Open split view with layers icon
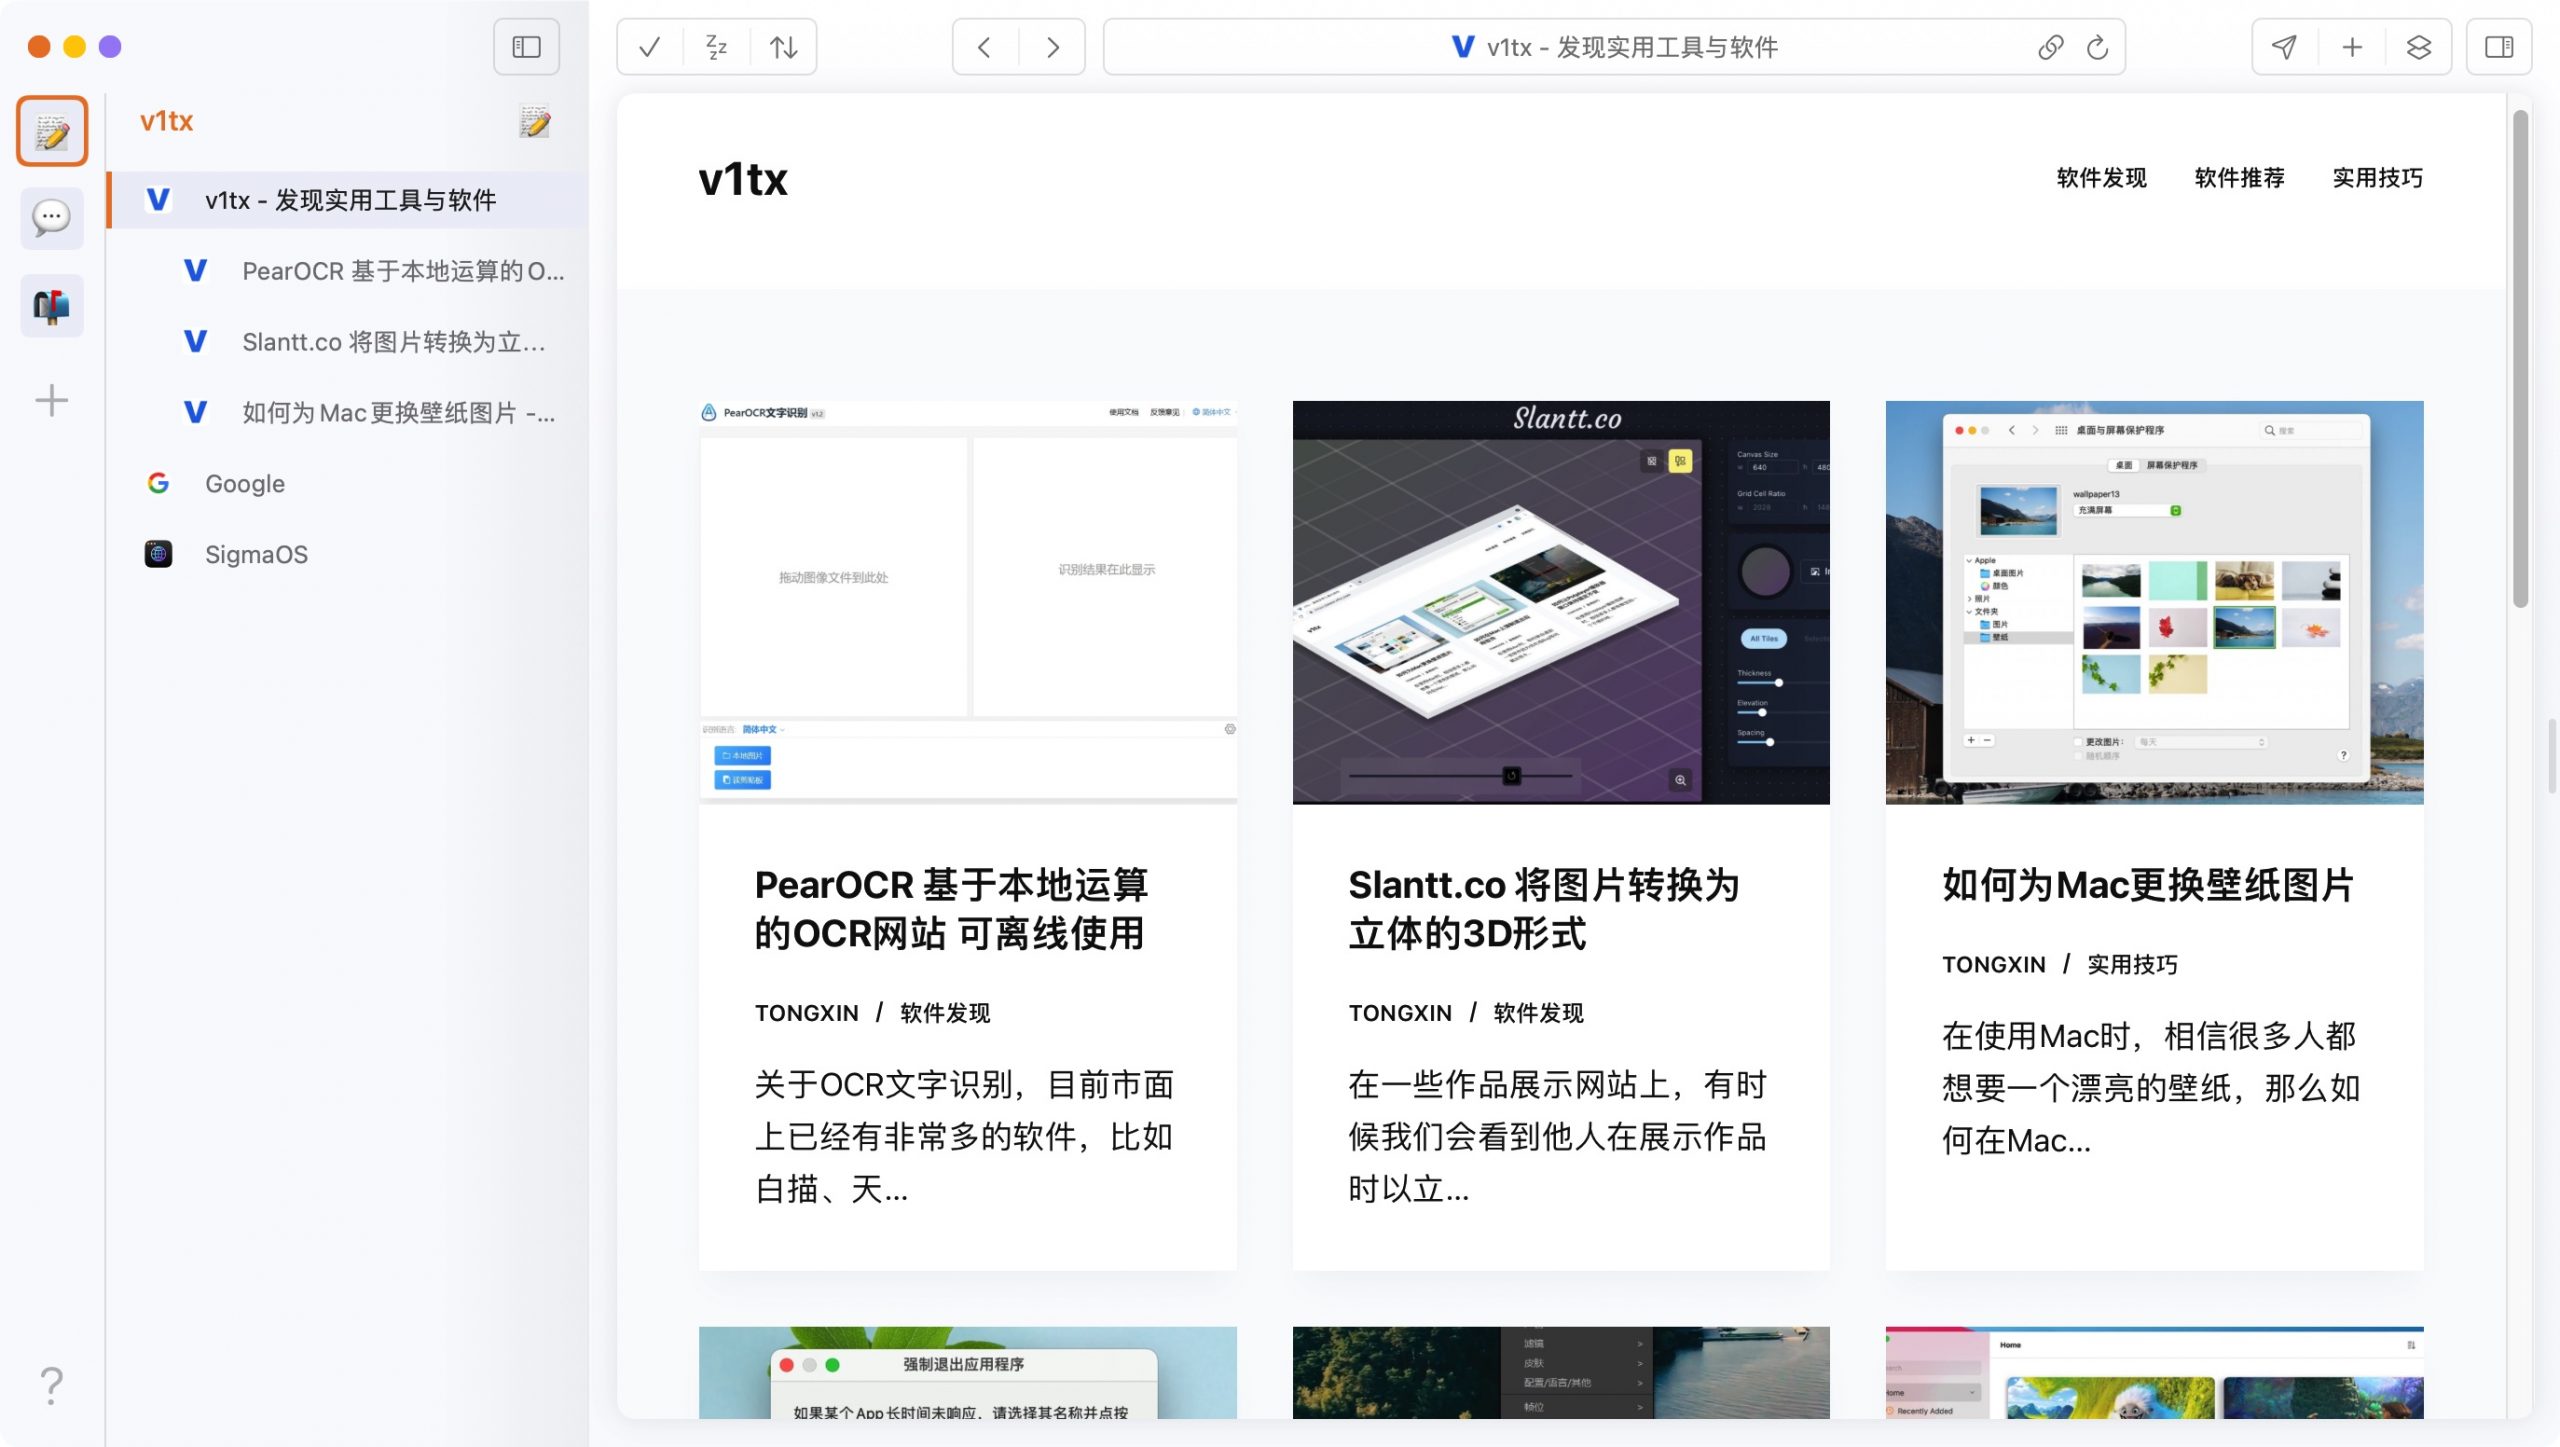 click(x=2419, y=46)
